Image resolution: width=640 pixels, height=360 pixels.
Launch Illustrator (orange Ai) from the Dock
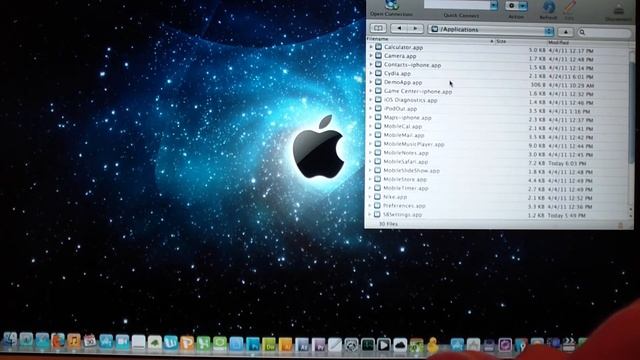285,345
